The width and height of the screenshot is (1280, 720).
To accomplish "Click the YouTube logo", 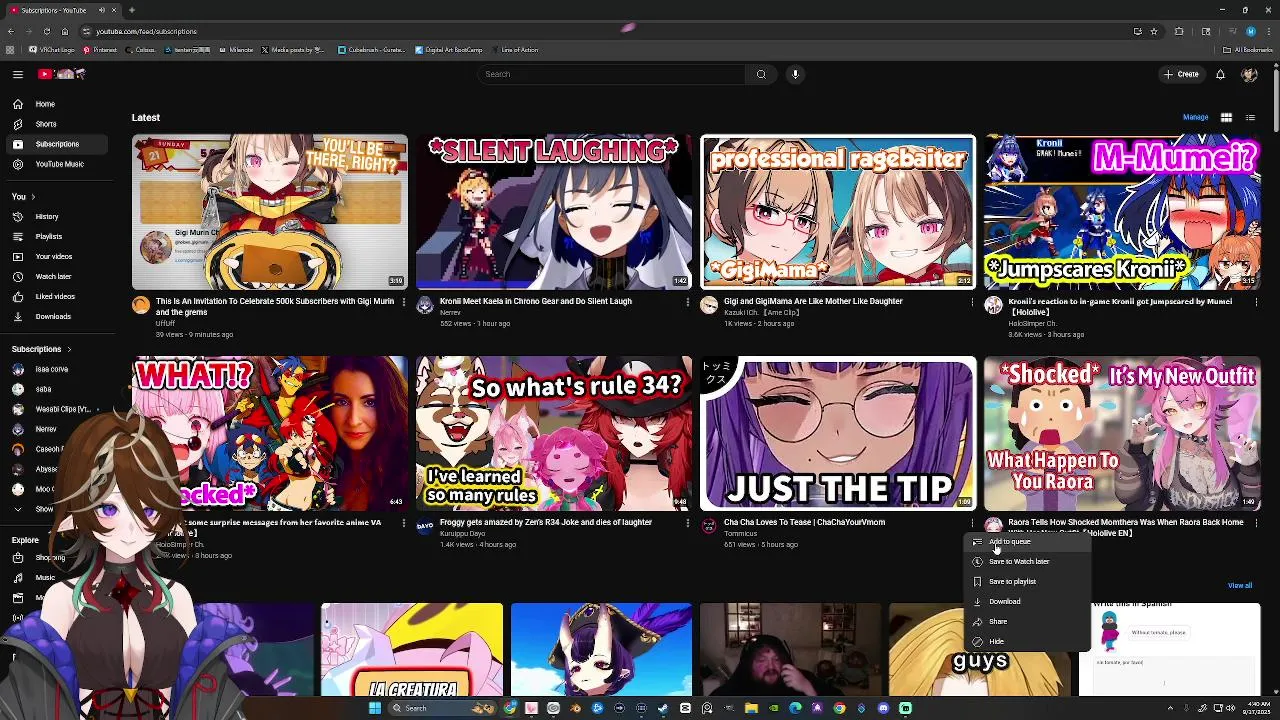I will (x=62, y=74).
